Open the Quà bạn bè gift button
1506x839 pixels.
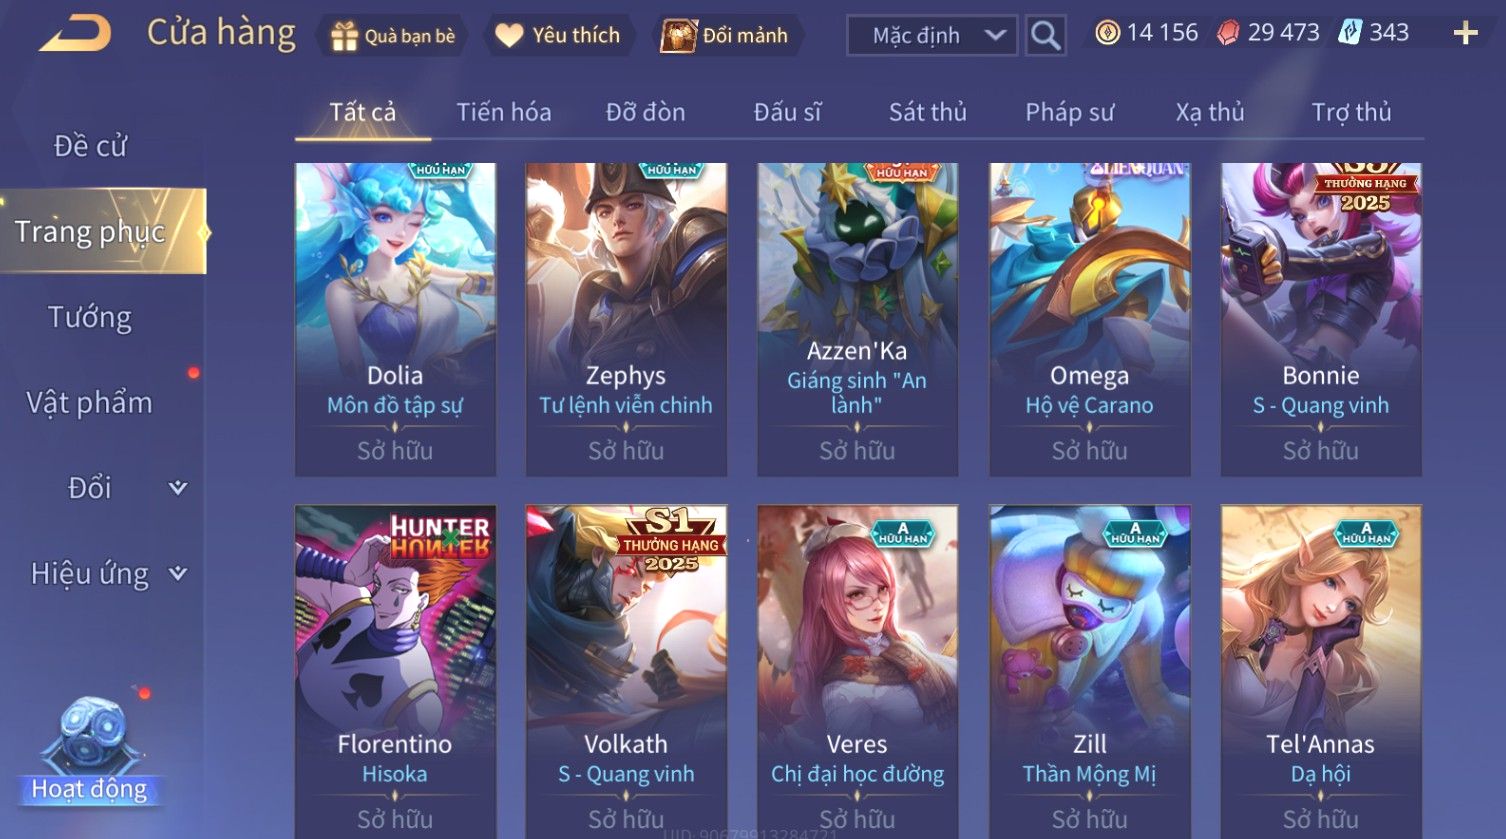click(x=393, y=36)
